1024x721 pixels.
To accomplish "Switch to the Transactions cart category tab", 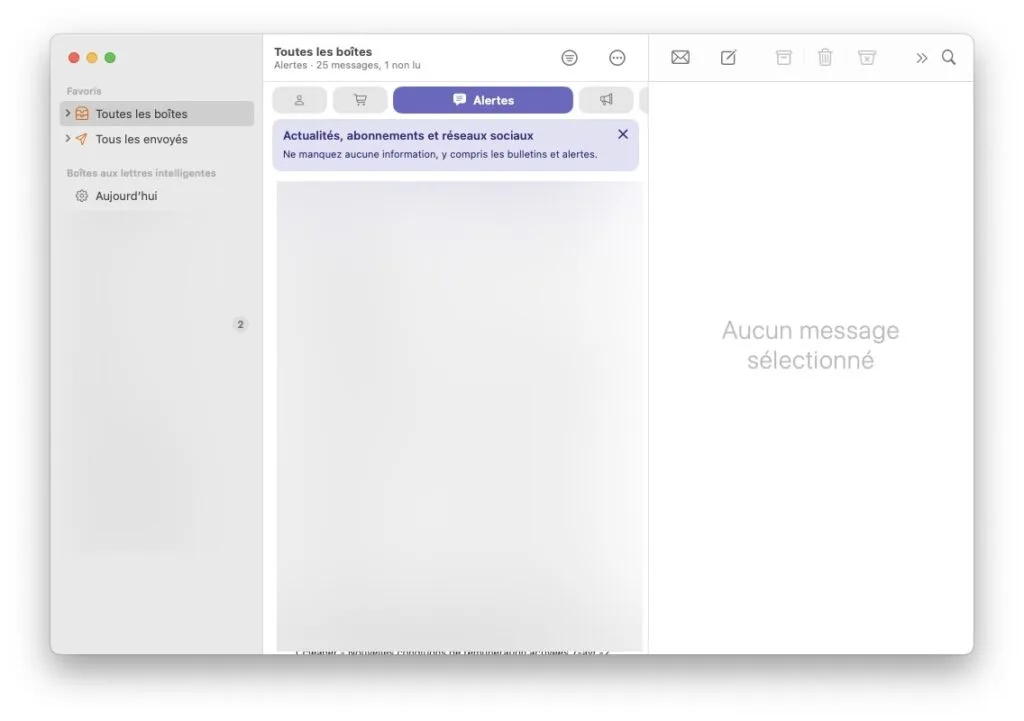I will 360,100.
